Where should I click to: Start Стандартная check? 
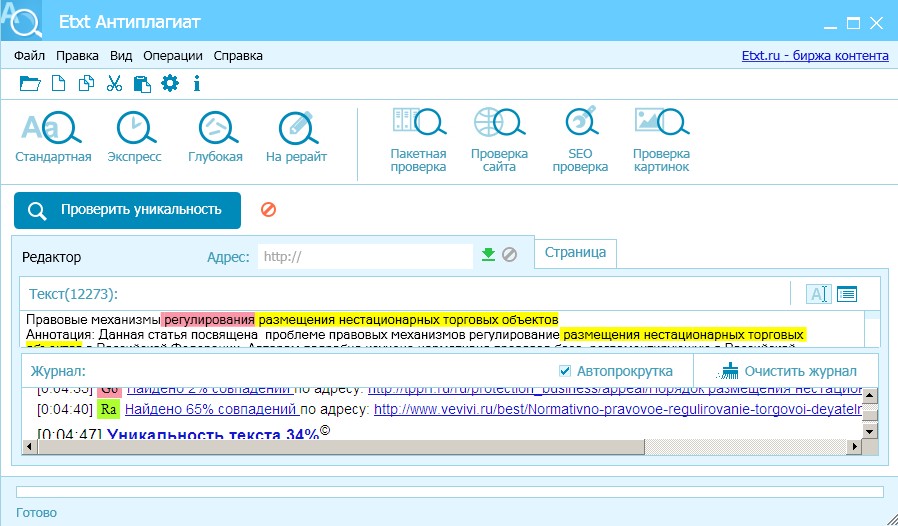click(x=53, y=138)
